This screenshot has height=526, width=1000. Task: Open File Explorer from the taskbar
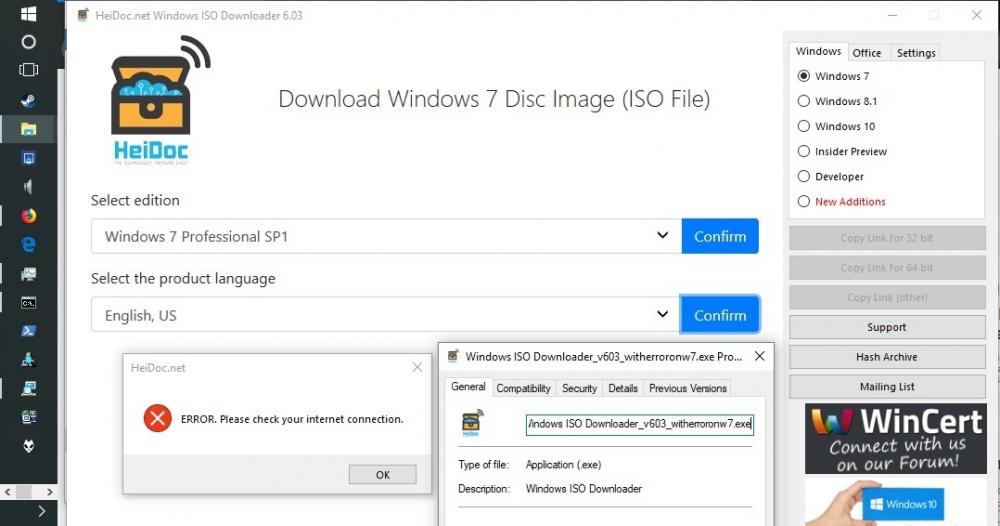[x=28, y=129]
